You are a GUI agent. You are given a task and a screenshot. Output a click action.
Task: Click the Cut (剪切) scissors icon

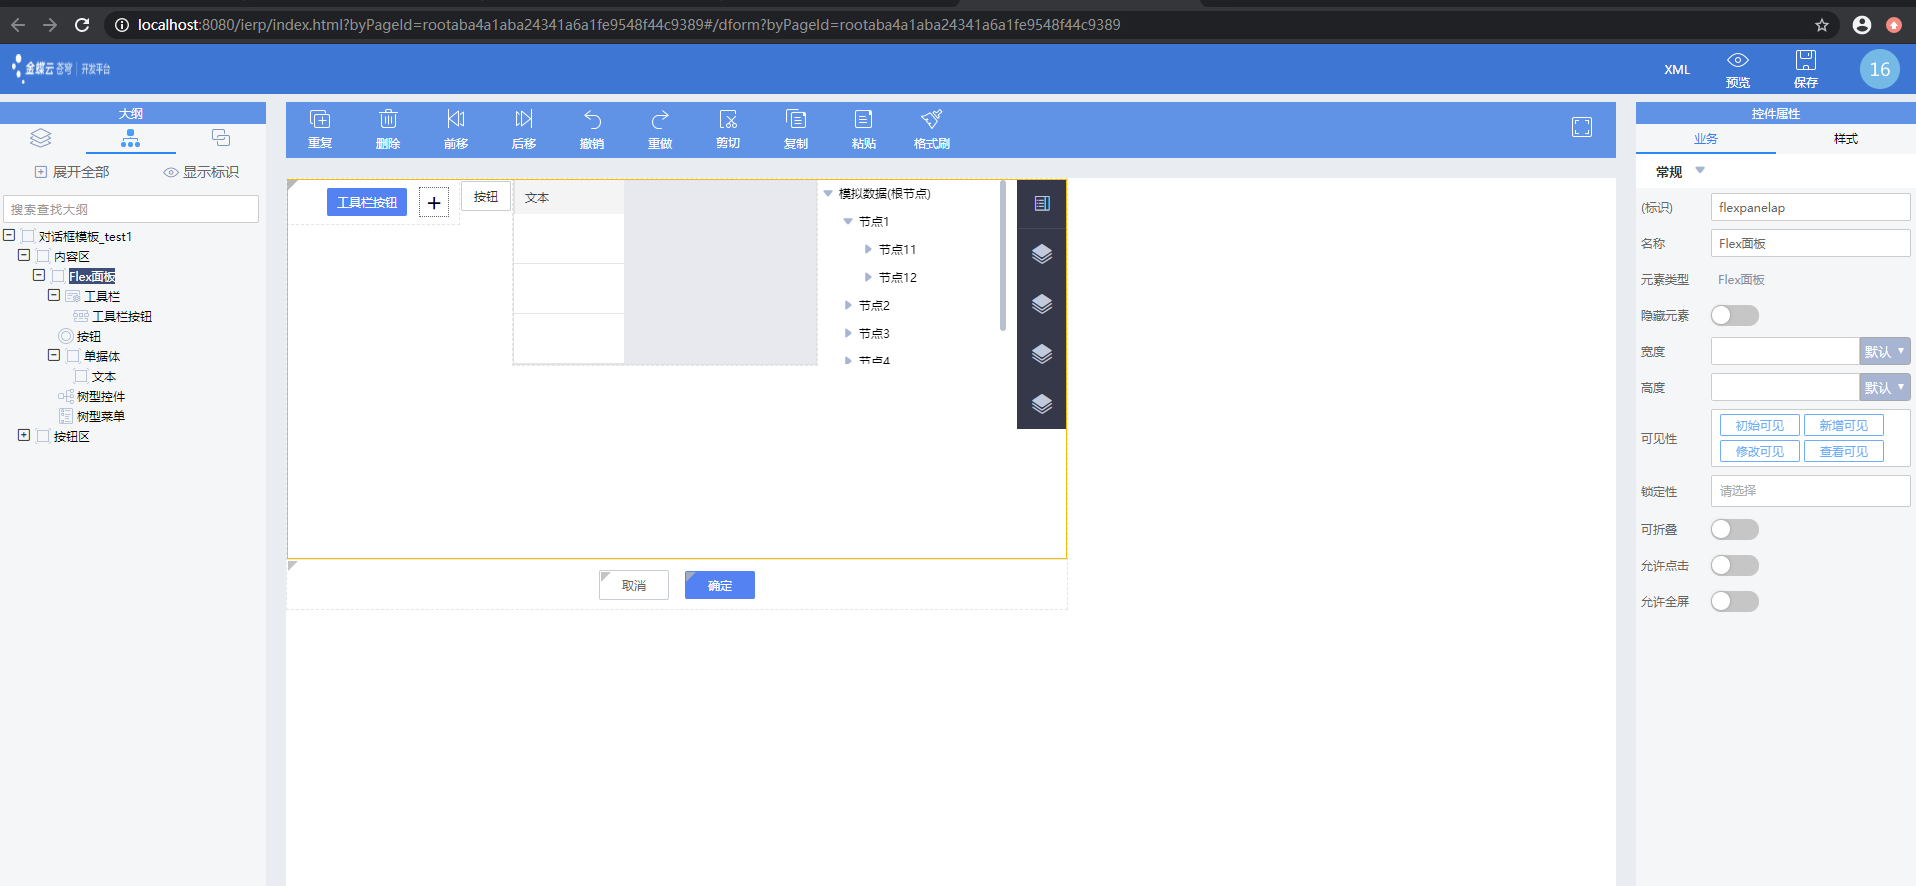pos(728,120)
